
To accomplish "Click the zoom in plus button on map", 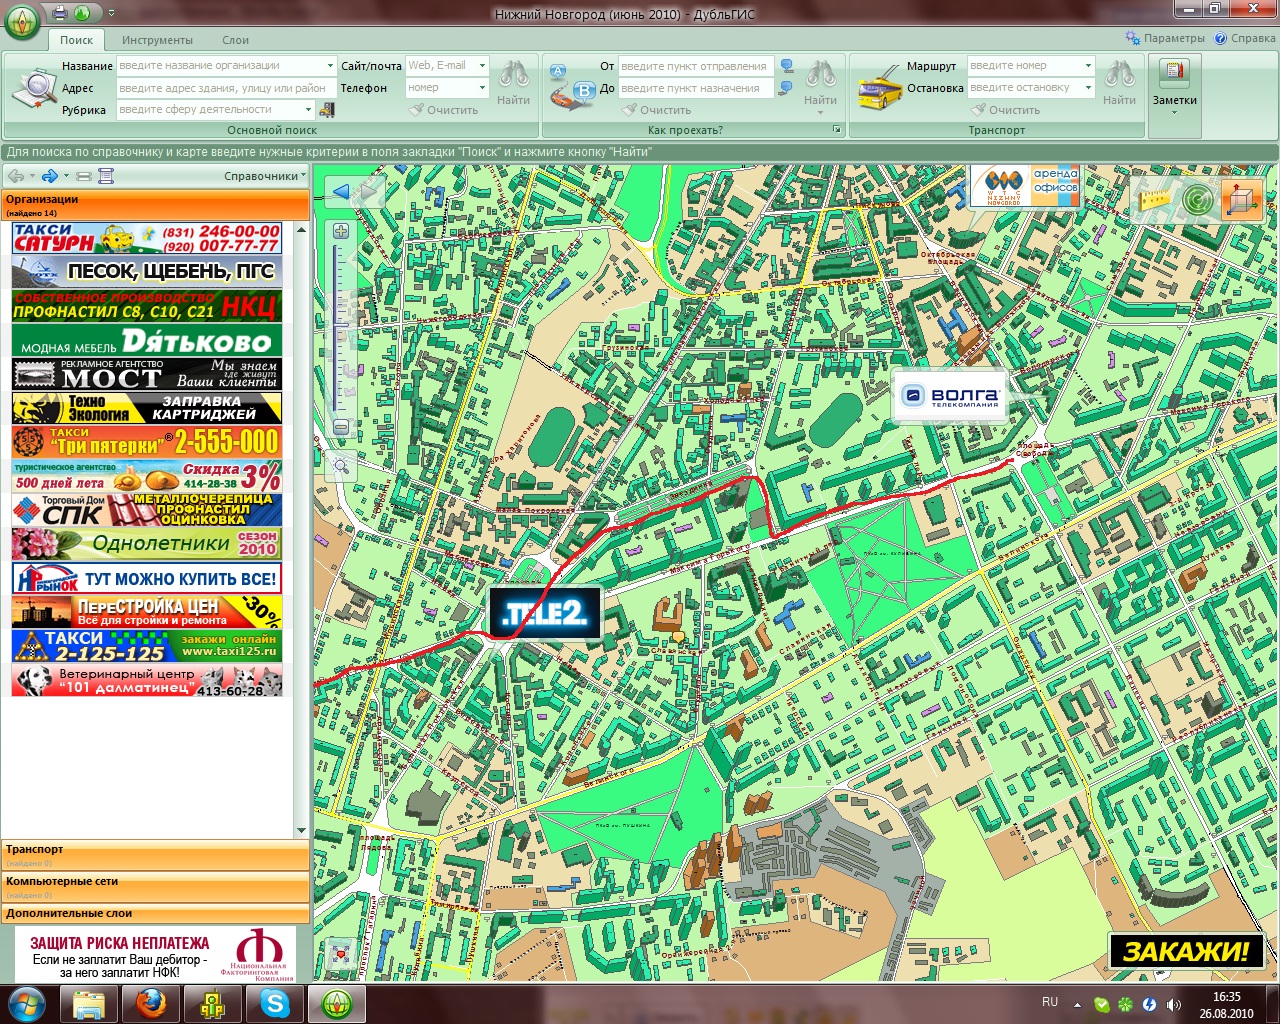I will (341, 231).
